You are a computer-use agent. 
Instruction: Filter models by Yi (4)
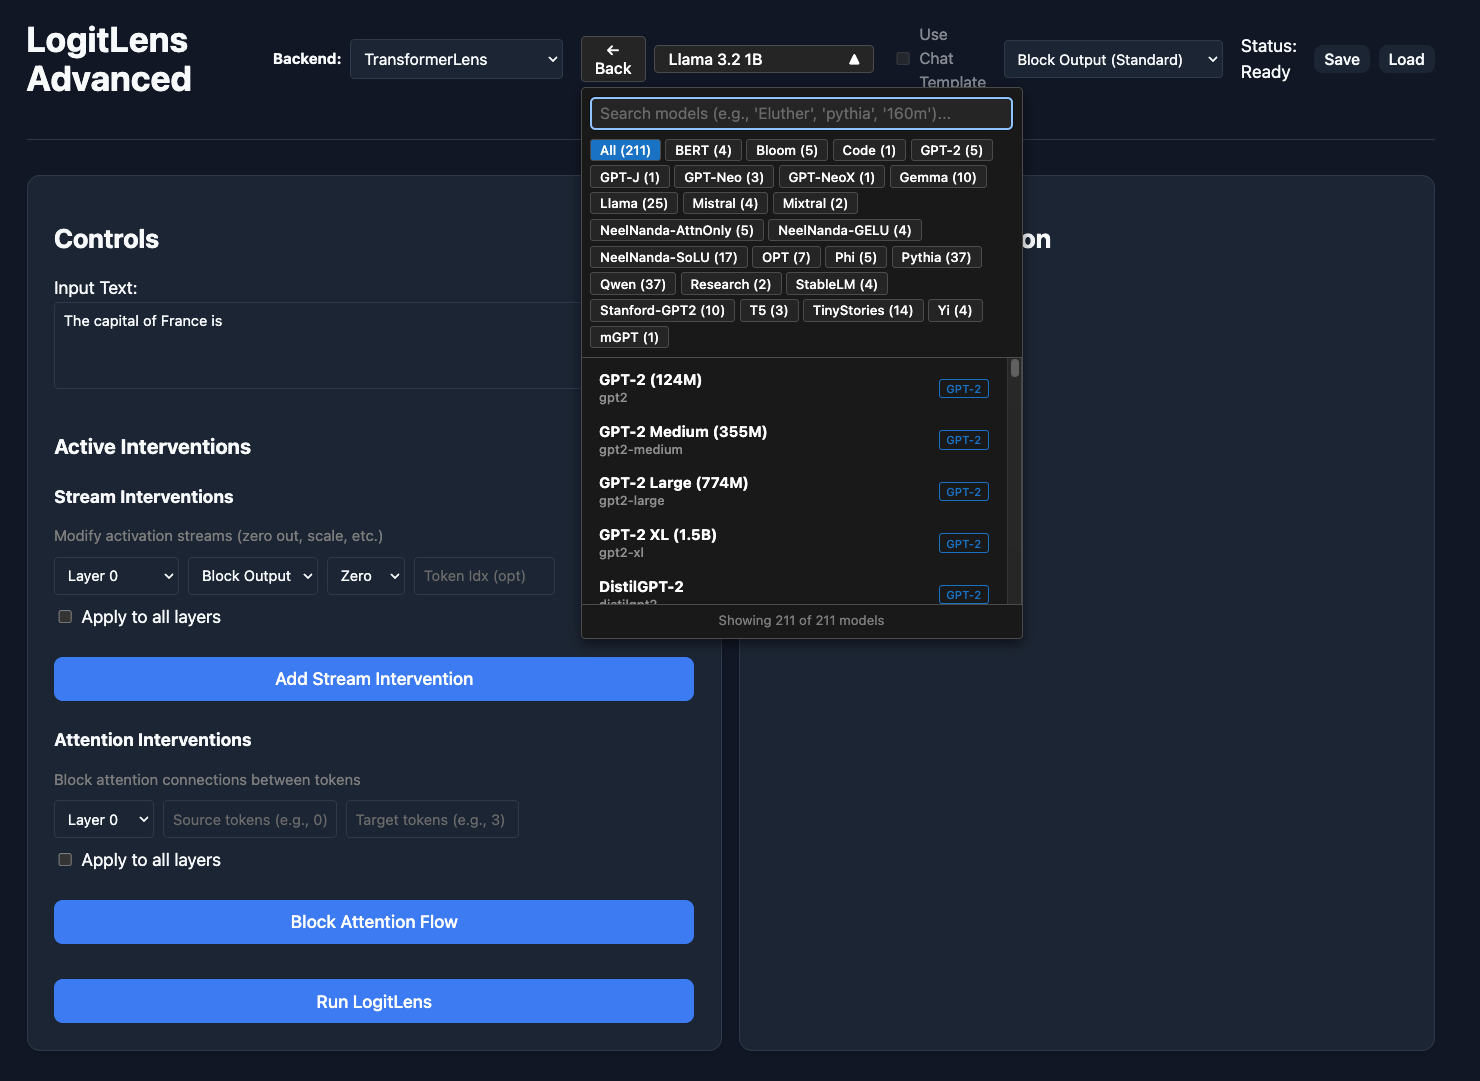click(955, 310)
